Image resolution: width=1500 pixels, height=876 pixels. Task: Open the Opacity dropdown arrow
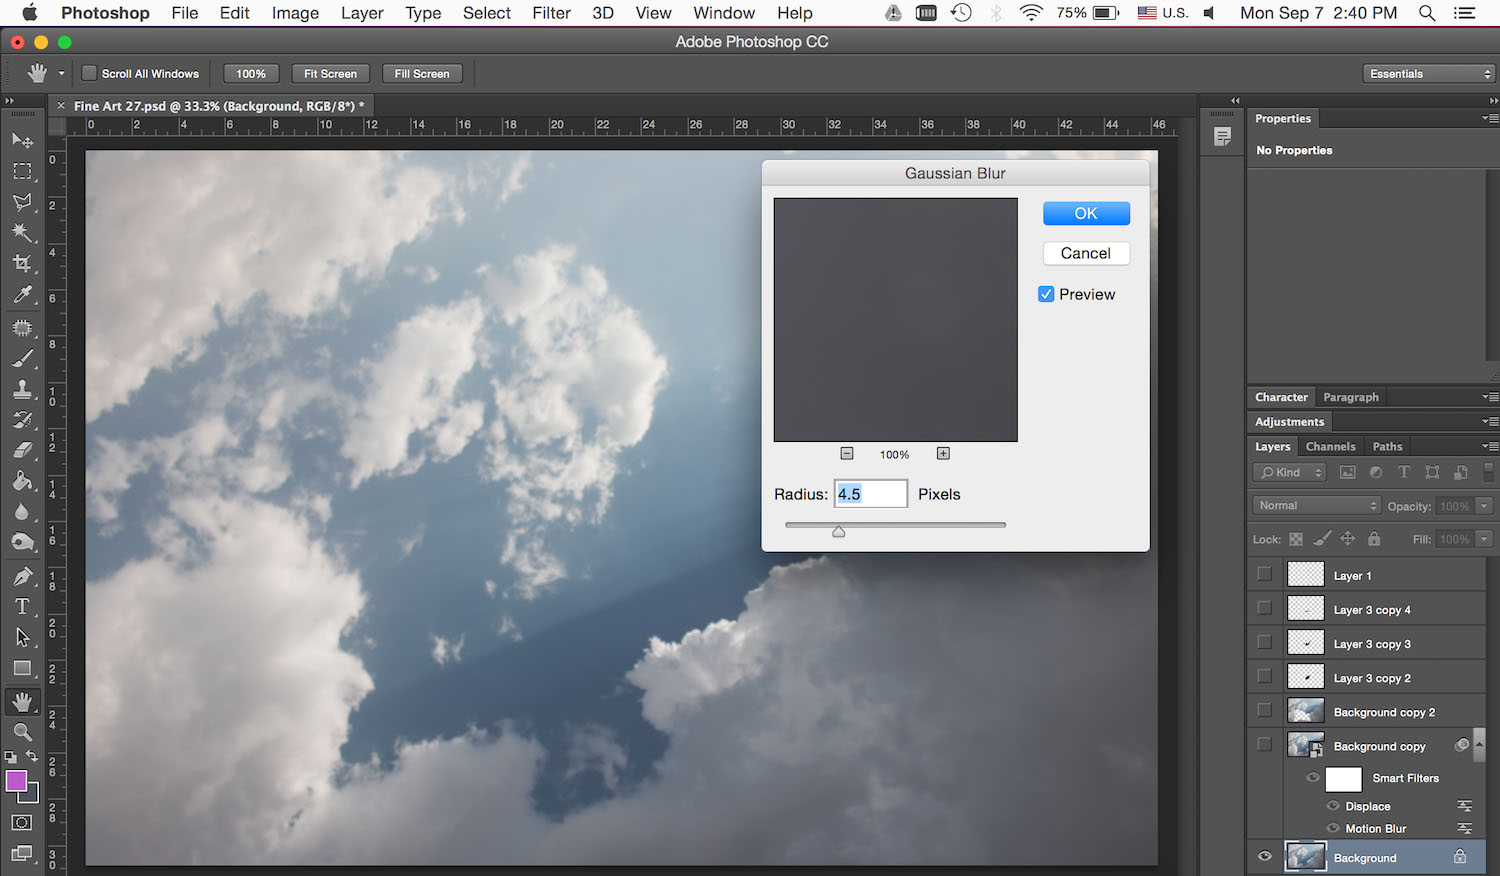[x=1485, y=506]
